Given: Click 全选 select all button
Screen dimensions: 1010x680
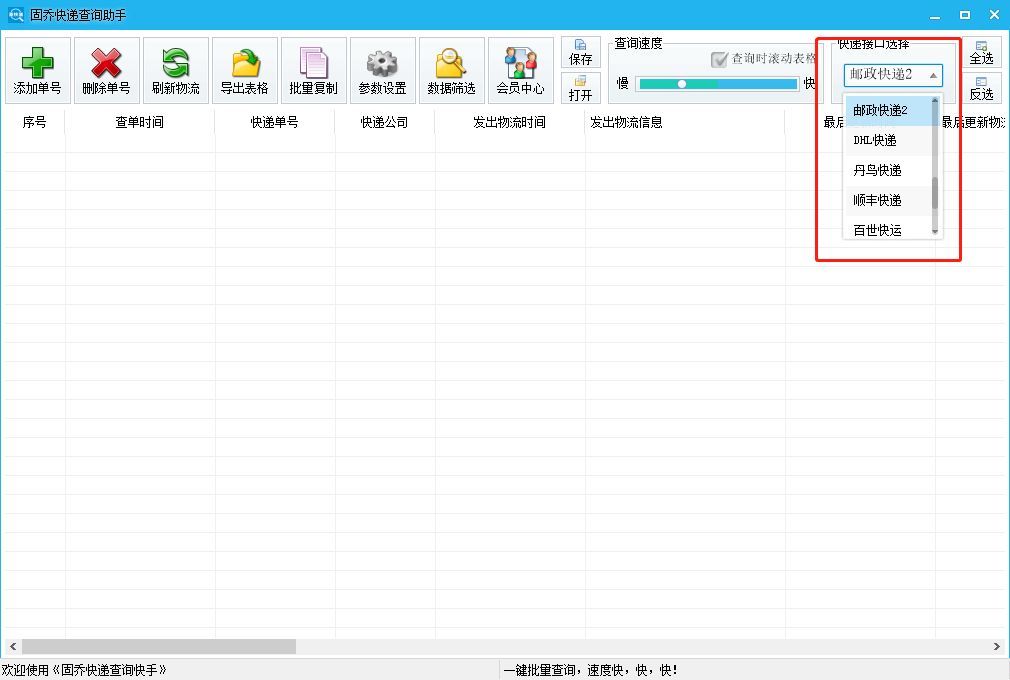Looking at the screenshot, I should tap(982, 52).
